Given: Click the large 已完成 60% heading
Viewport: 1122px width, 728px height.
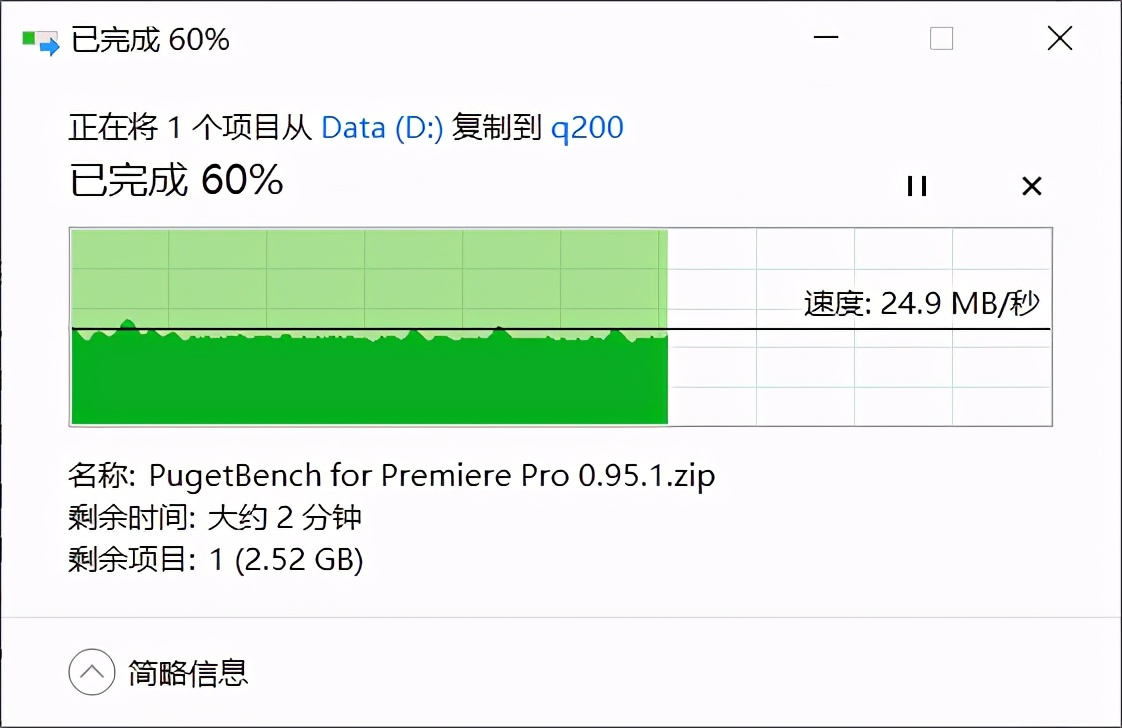Looking at the screenshot, I should pyautogui.click(x=176, y=181).
